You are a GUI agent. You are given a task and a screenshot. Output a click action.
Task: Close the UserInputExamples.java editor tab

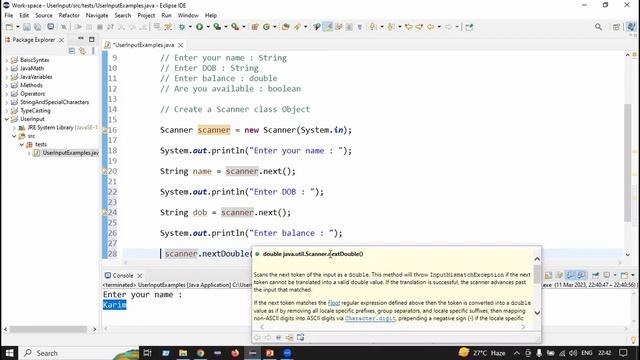click(x=180, y=45)
